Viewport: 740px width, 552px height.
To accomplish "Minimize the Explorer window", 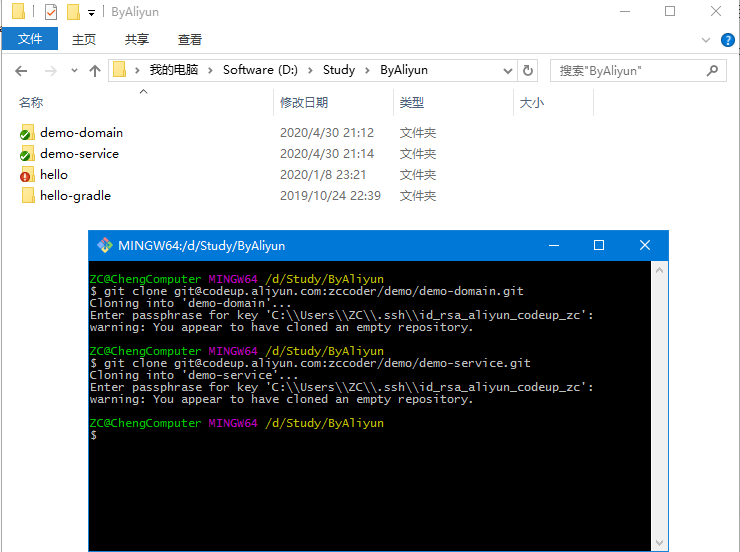I will tap(625, 11).
